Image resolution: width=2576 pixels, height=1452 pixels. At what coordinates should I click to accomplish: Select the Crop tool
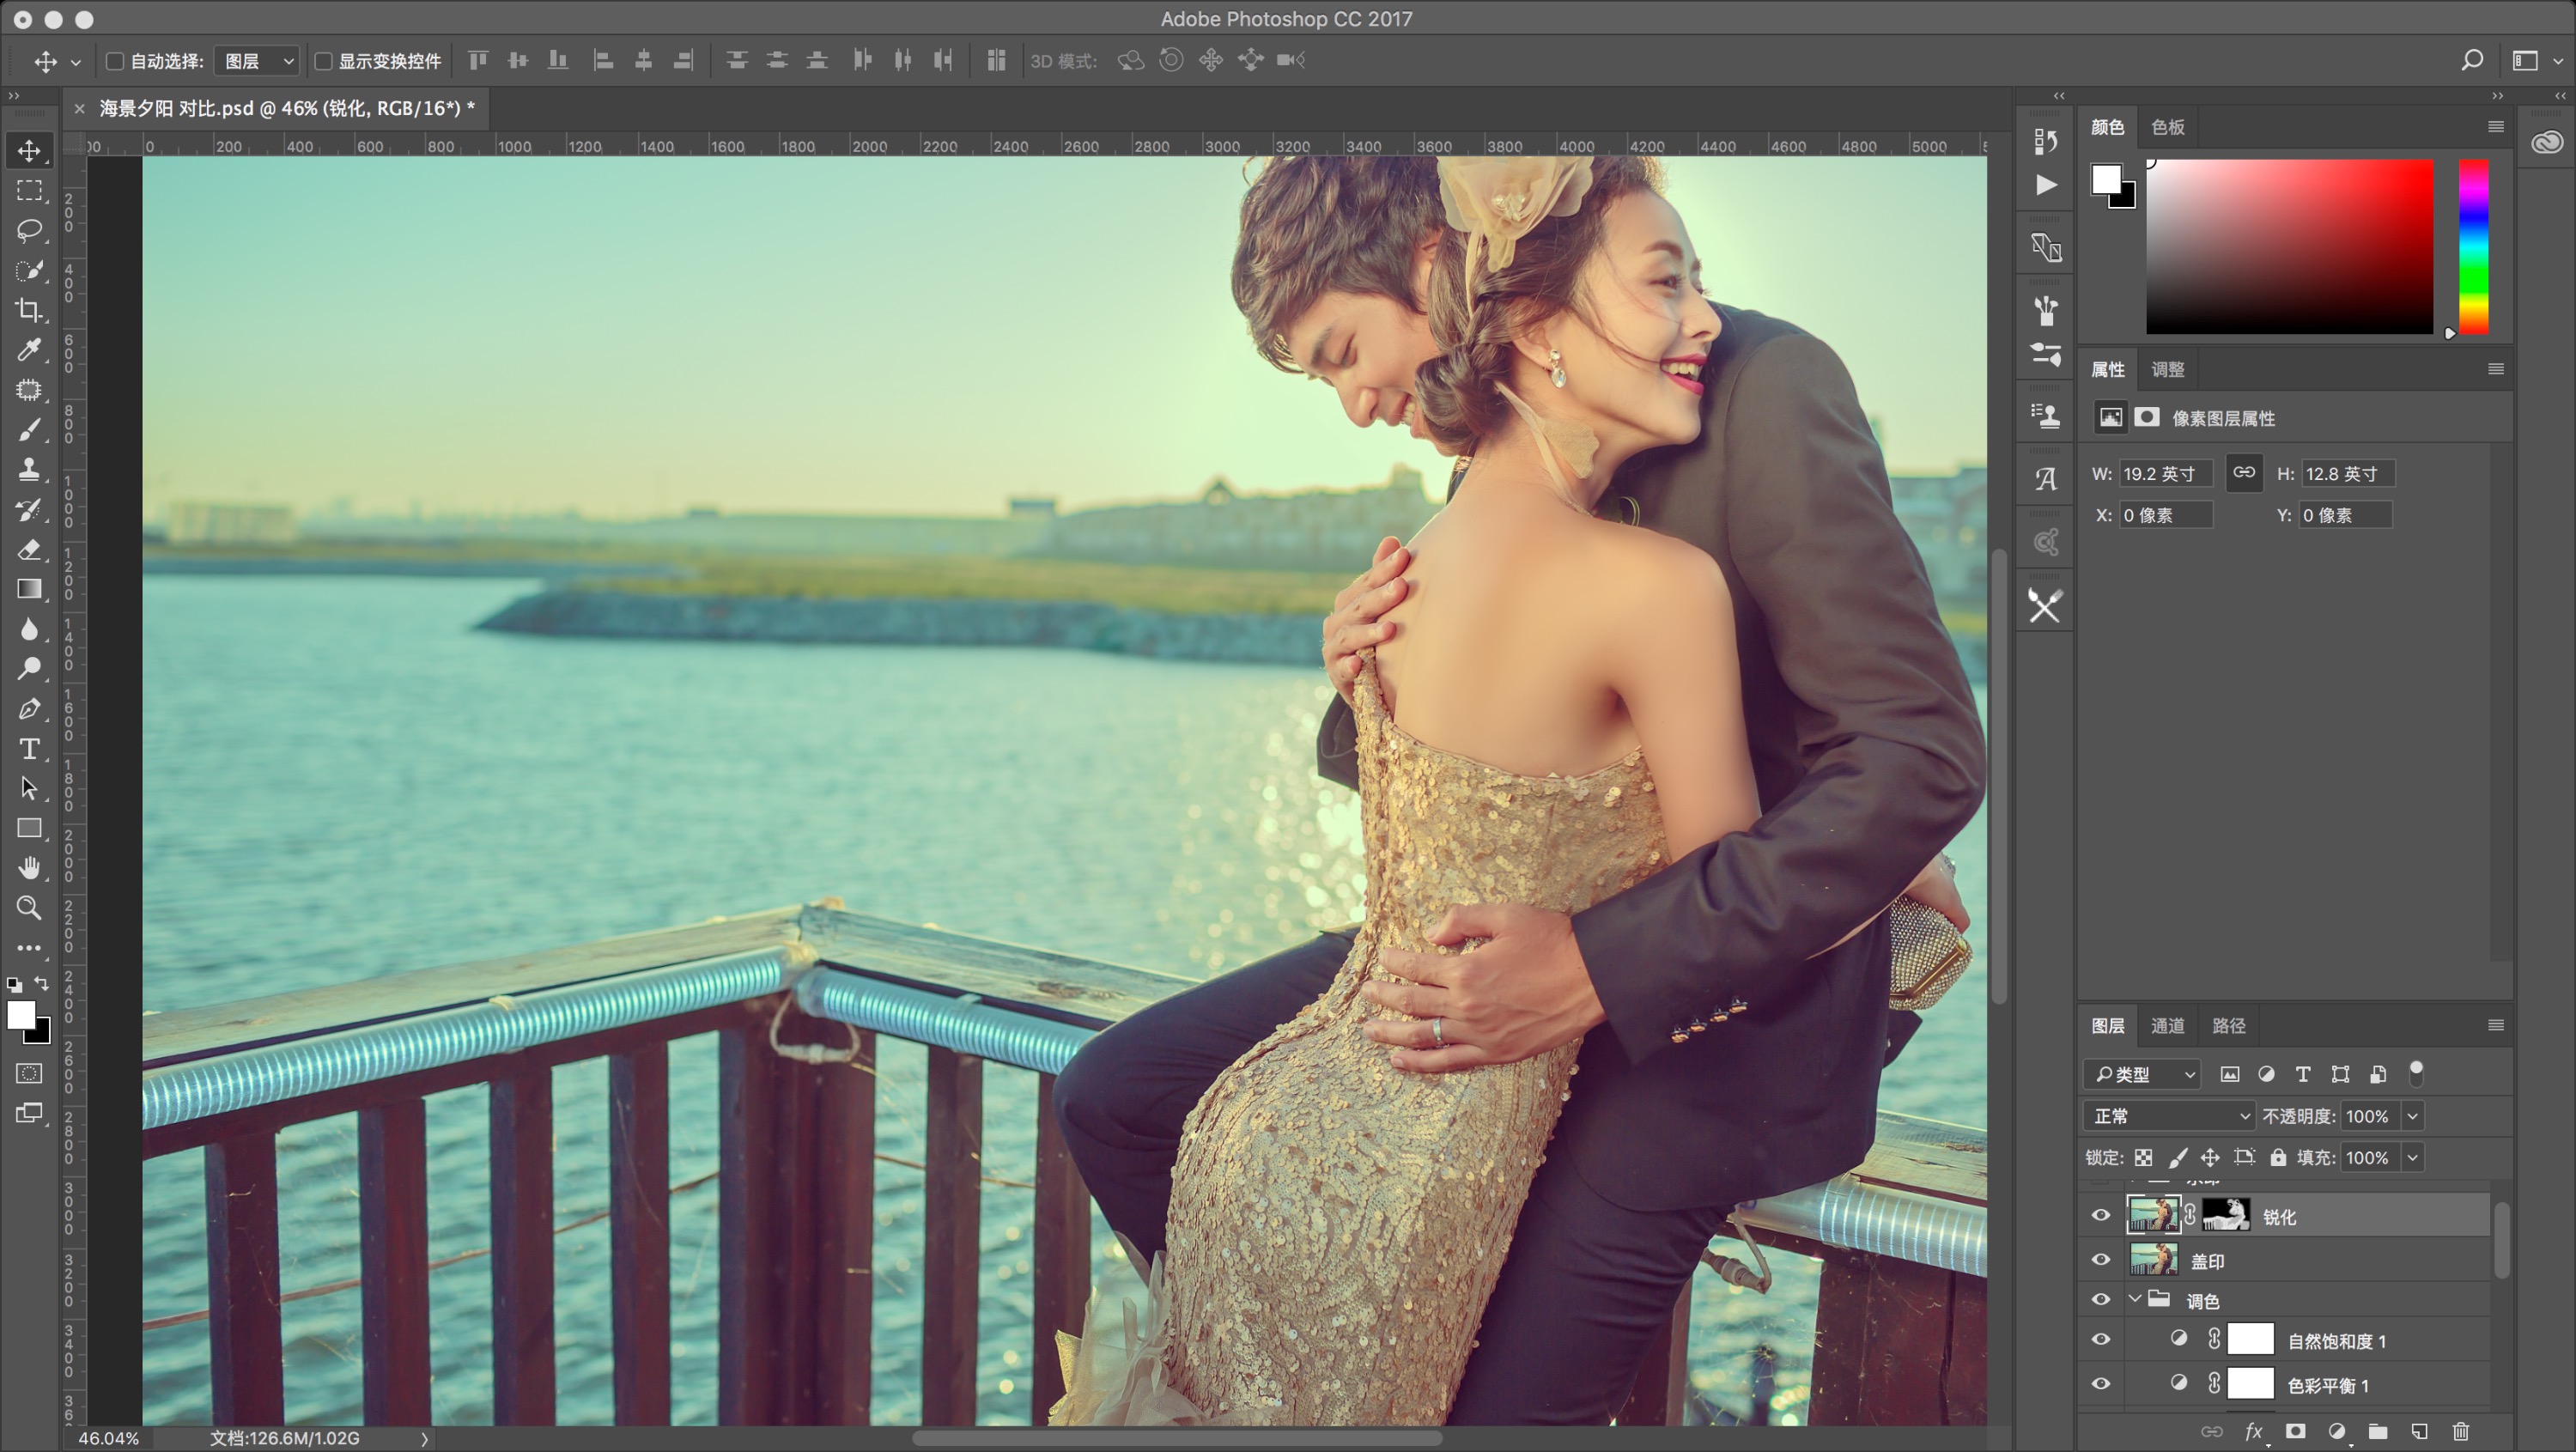coord(29,310)
